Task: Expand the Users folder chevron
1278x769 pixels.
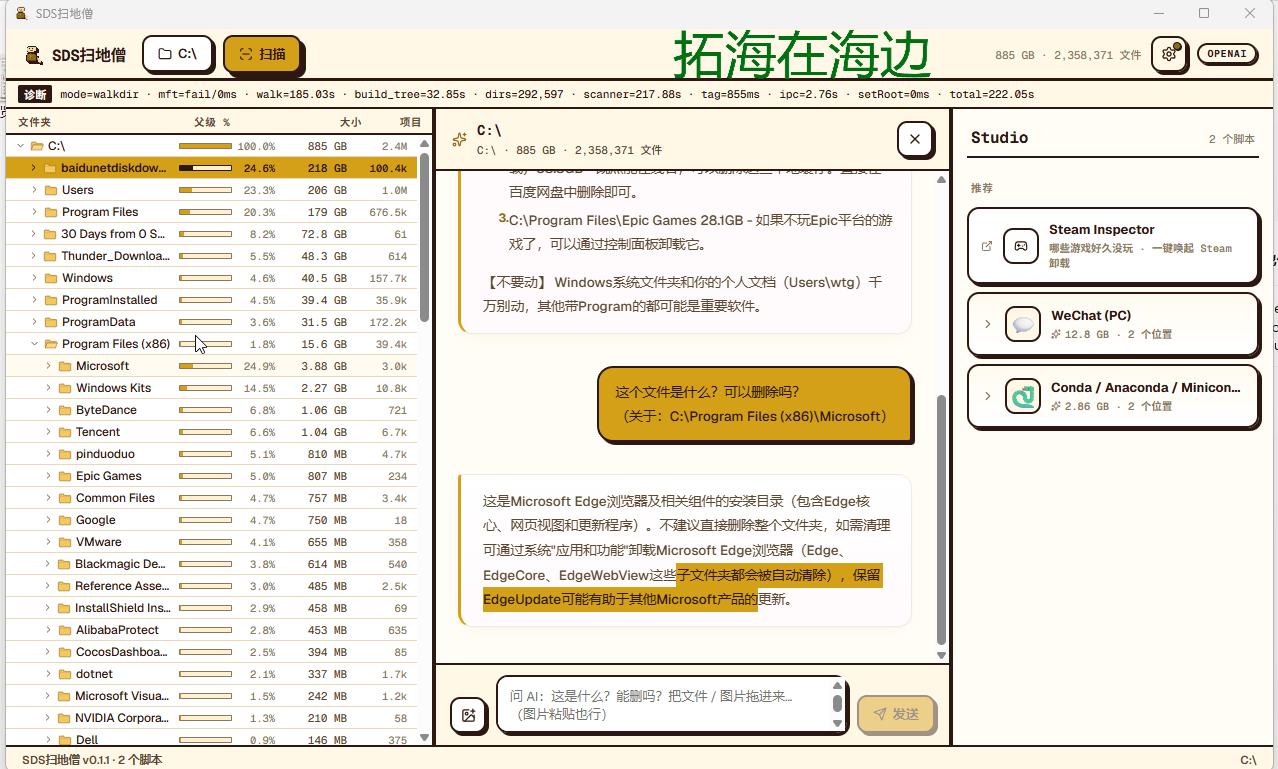Action: click(34, 190)
